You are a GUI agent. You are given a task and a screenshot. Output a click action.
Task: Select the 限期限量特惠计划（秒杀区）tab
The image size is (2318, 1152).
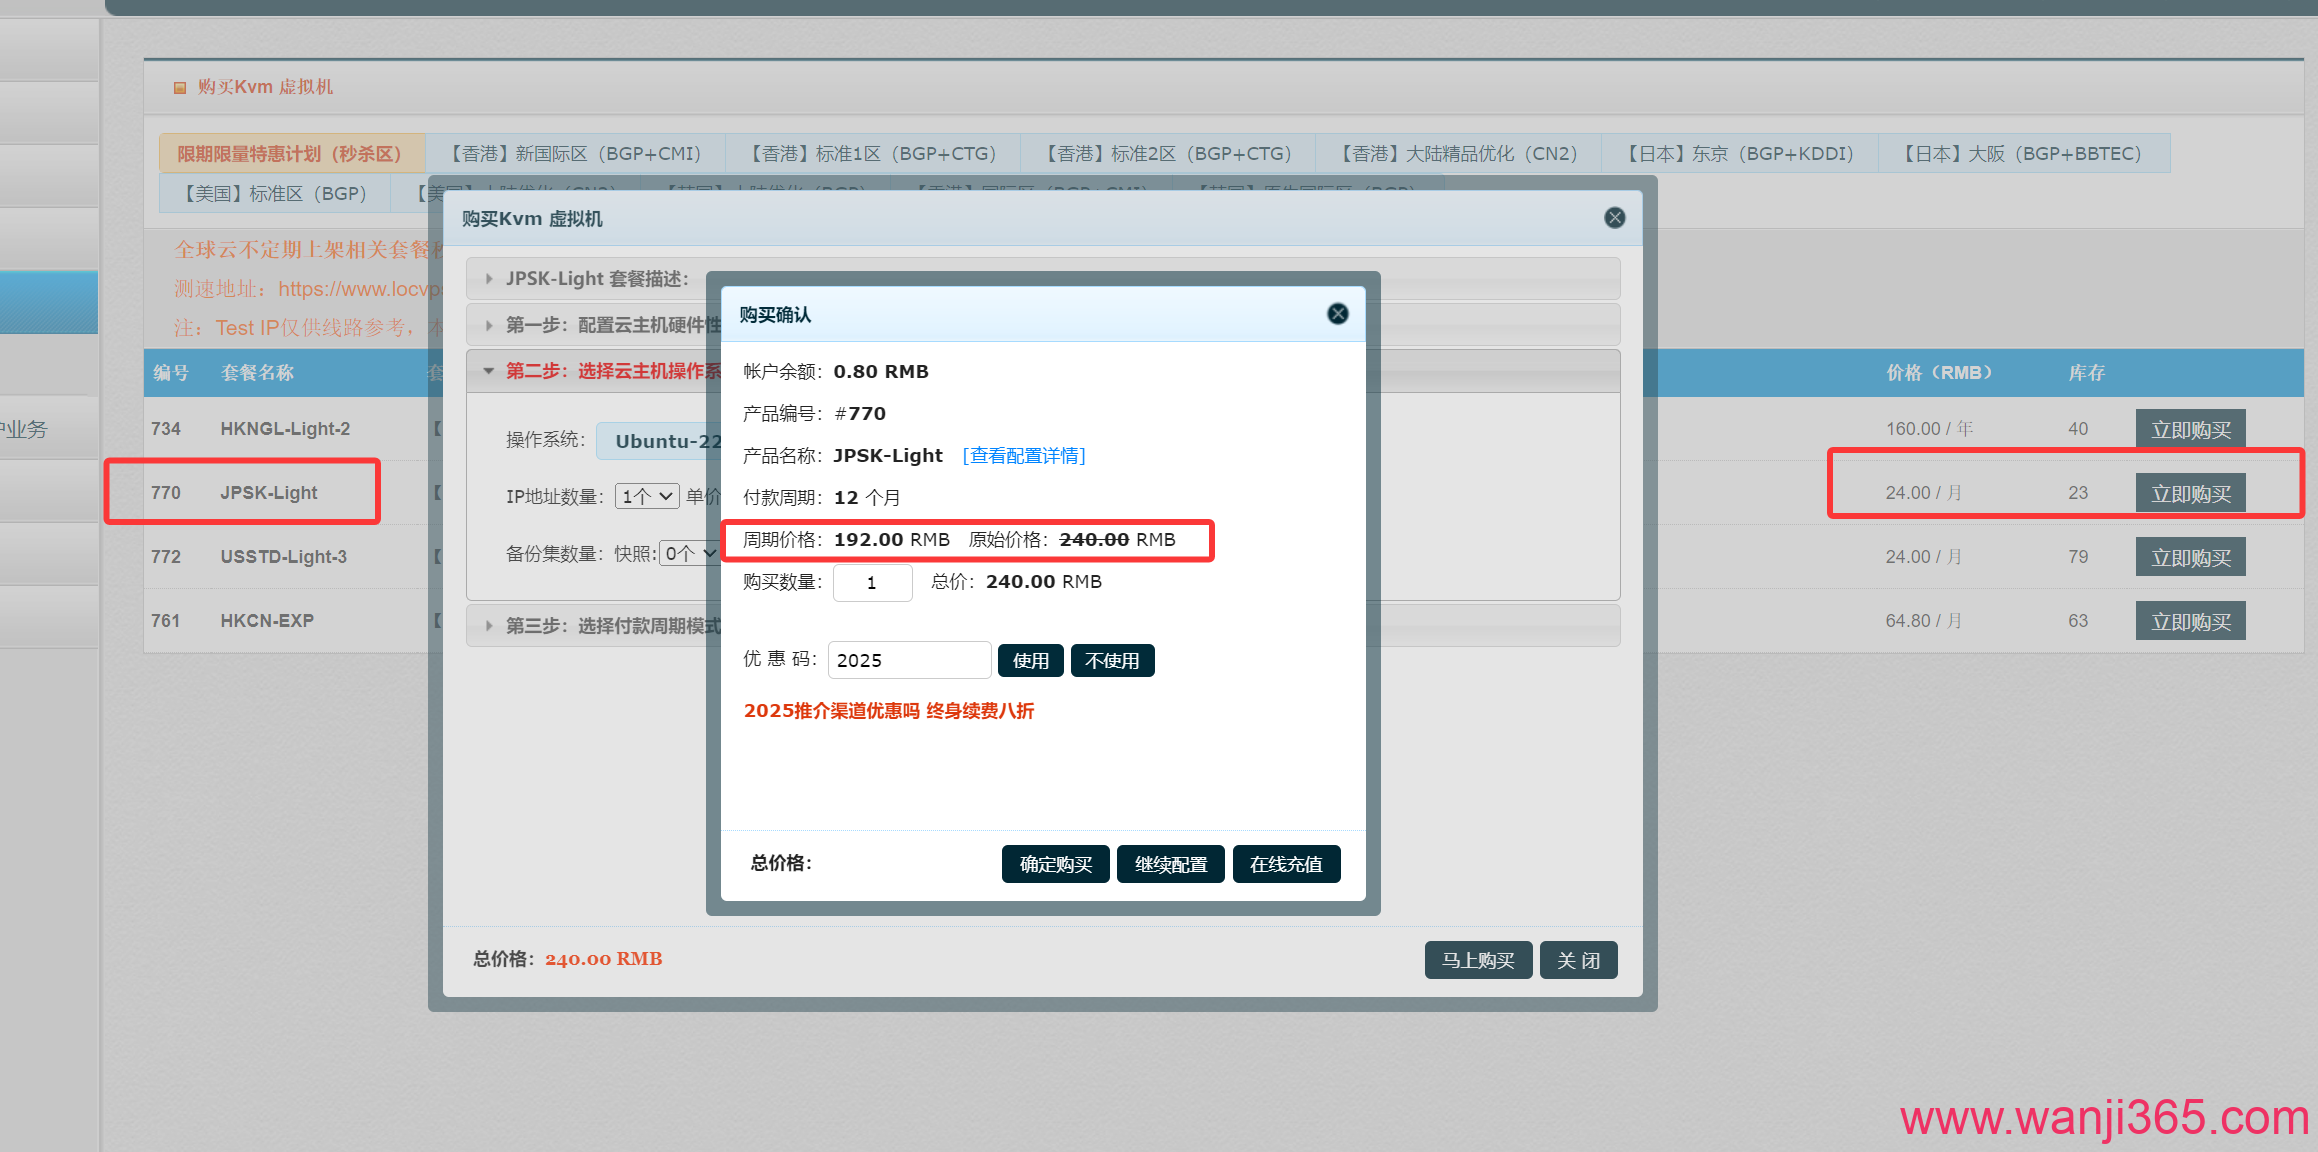(x=289, y=152)
